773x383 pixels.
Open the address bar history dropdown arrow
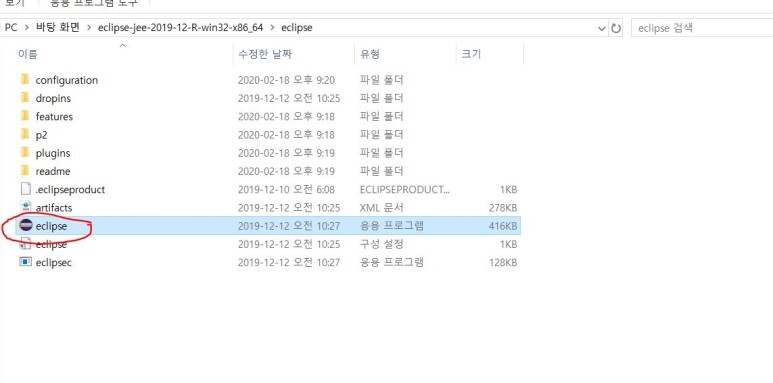click(601, 29)
